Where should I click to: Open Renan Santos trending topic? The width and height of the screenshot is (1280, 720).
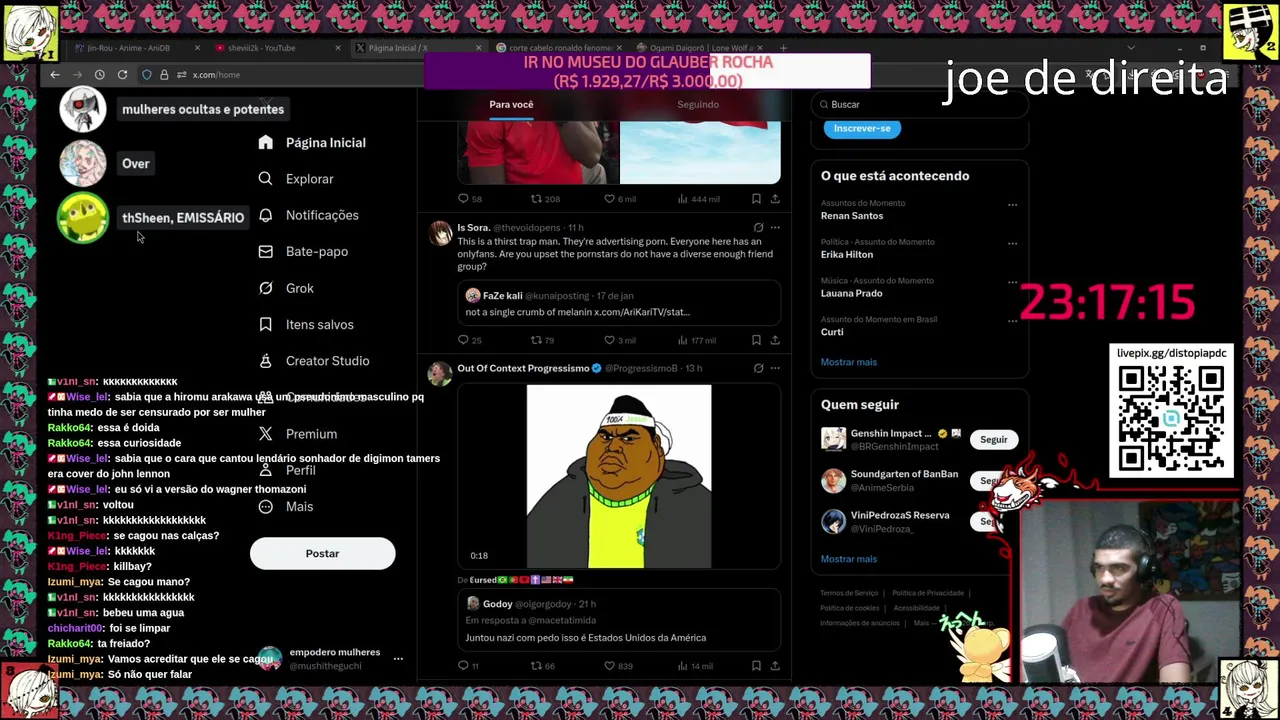(852, 216)
